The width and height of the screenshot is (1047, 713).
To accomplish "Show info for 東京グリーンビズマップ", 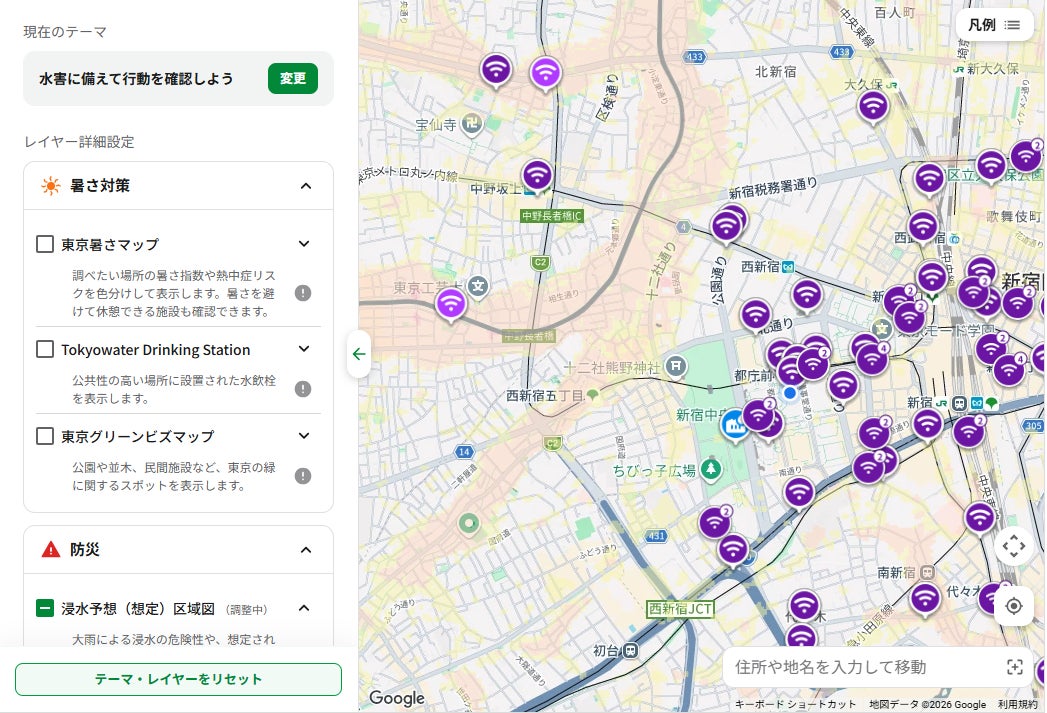I will 303,476.
